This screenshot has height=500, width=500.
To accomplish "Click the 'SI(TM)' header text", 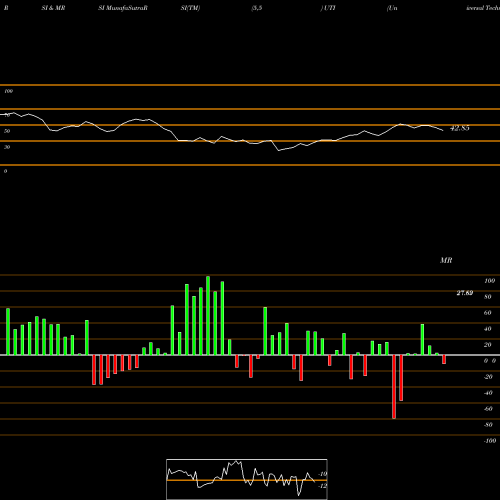I will tap(190, 8).
